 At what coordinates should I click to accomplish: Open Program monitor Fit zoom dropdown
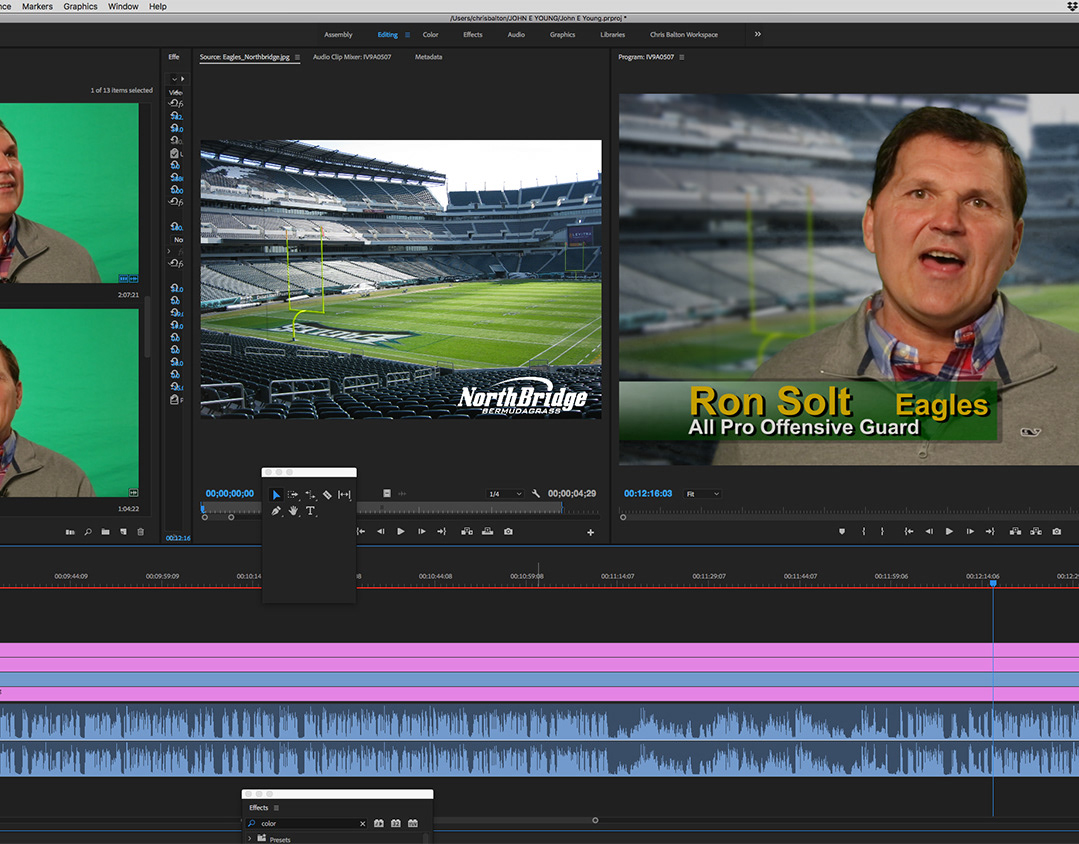click(x=703, y=494)
